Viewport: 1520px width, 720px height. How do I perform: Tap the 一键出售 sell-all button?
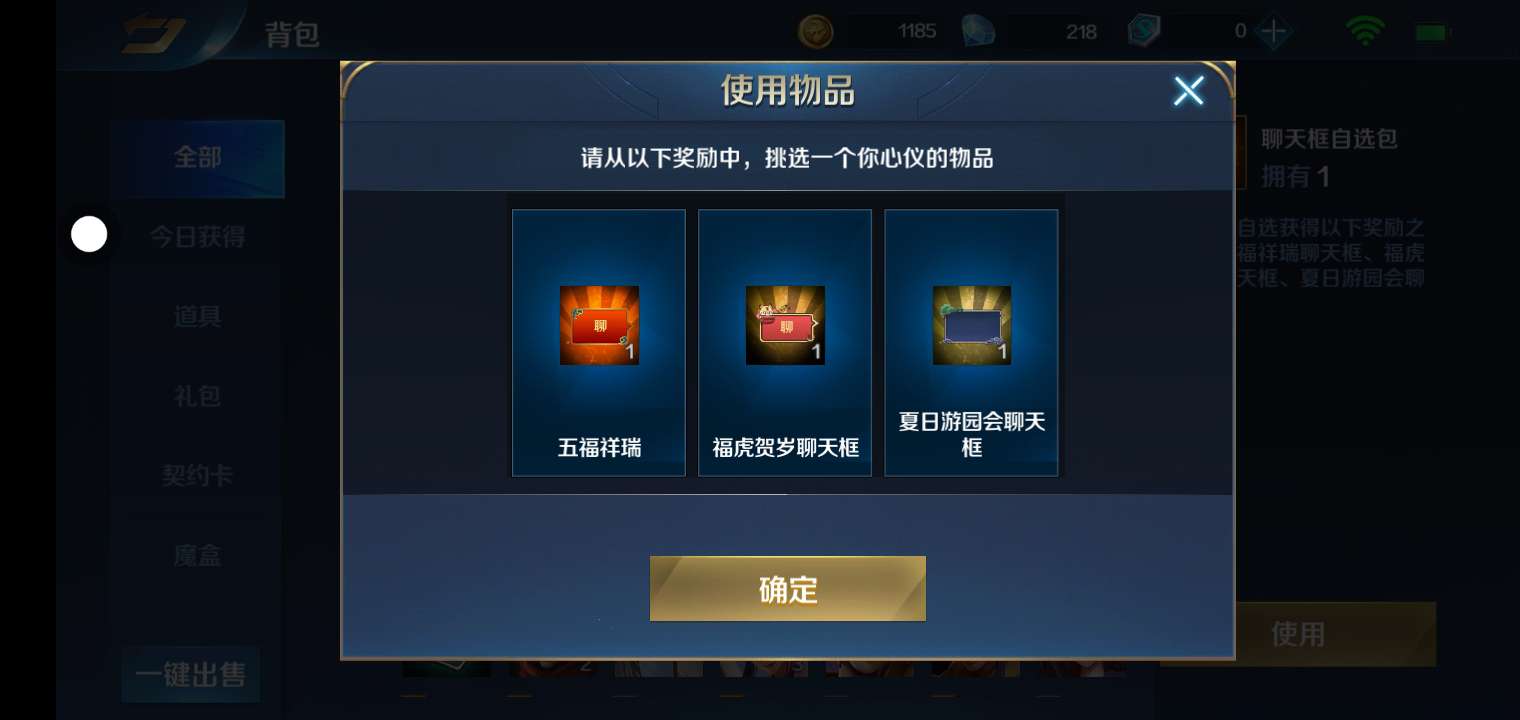[x=191, y=675]
